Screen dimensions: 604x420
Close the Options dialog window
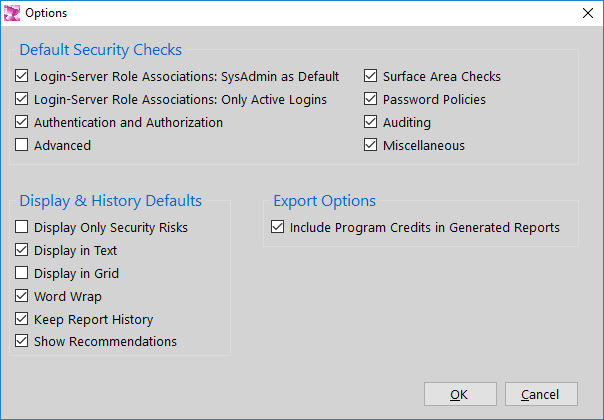[588, 13]
